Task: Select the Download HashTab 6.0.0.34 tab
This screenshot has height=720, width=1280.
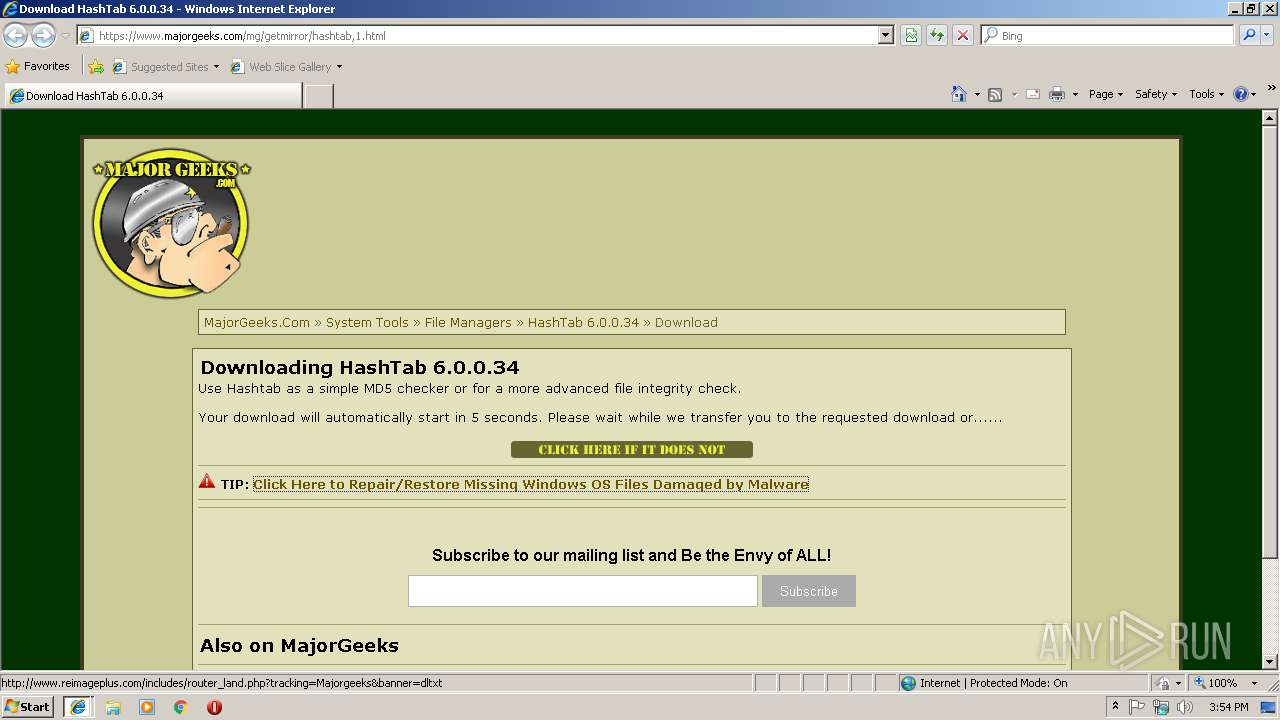Action: (152, 96)
